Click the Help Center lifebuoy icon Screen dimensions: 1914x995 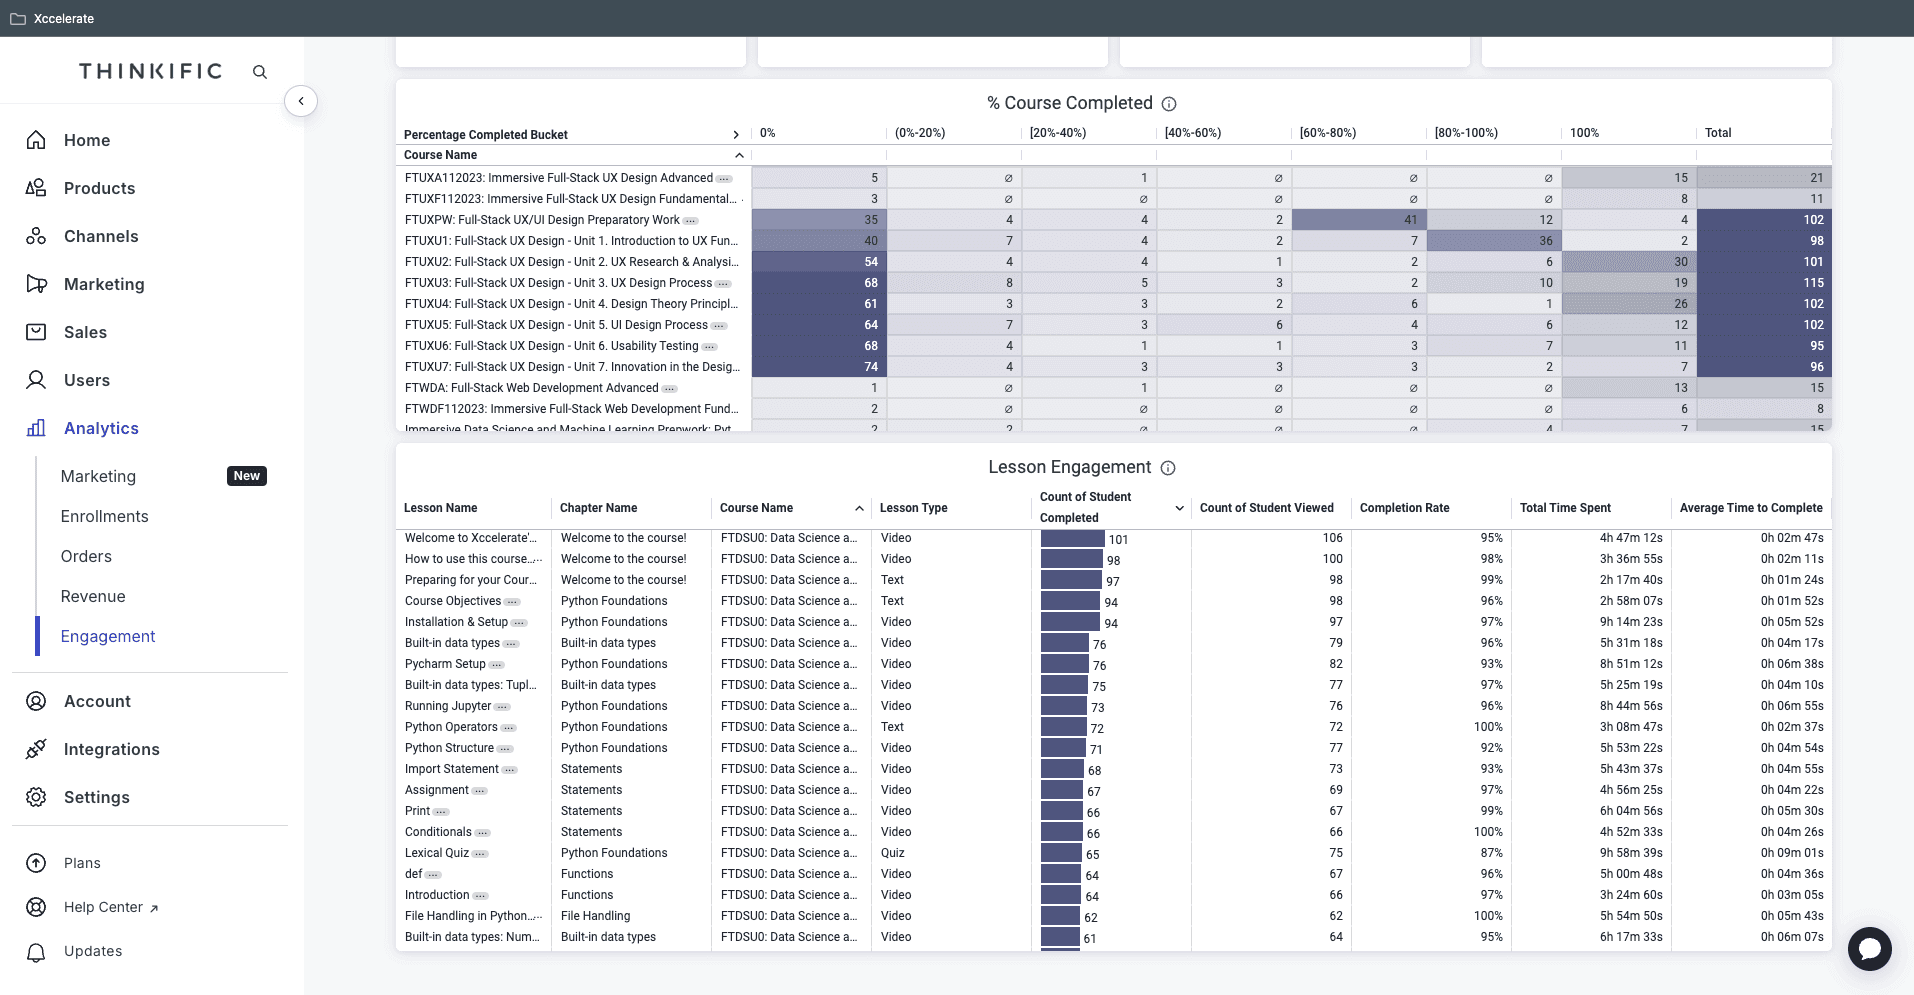coord(36,907)
